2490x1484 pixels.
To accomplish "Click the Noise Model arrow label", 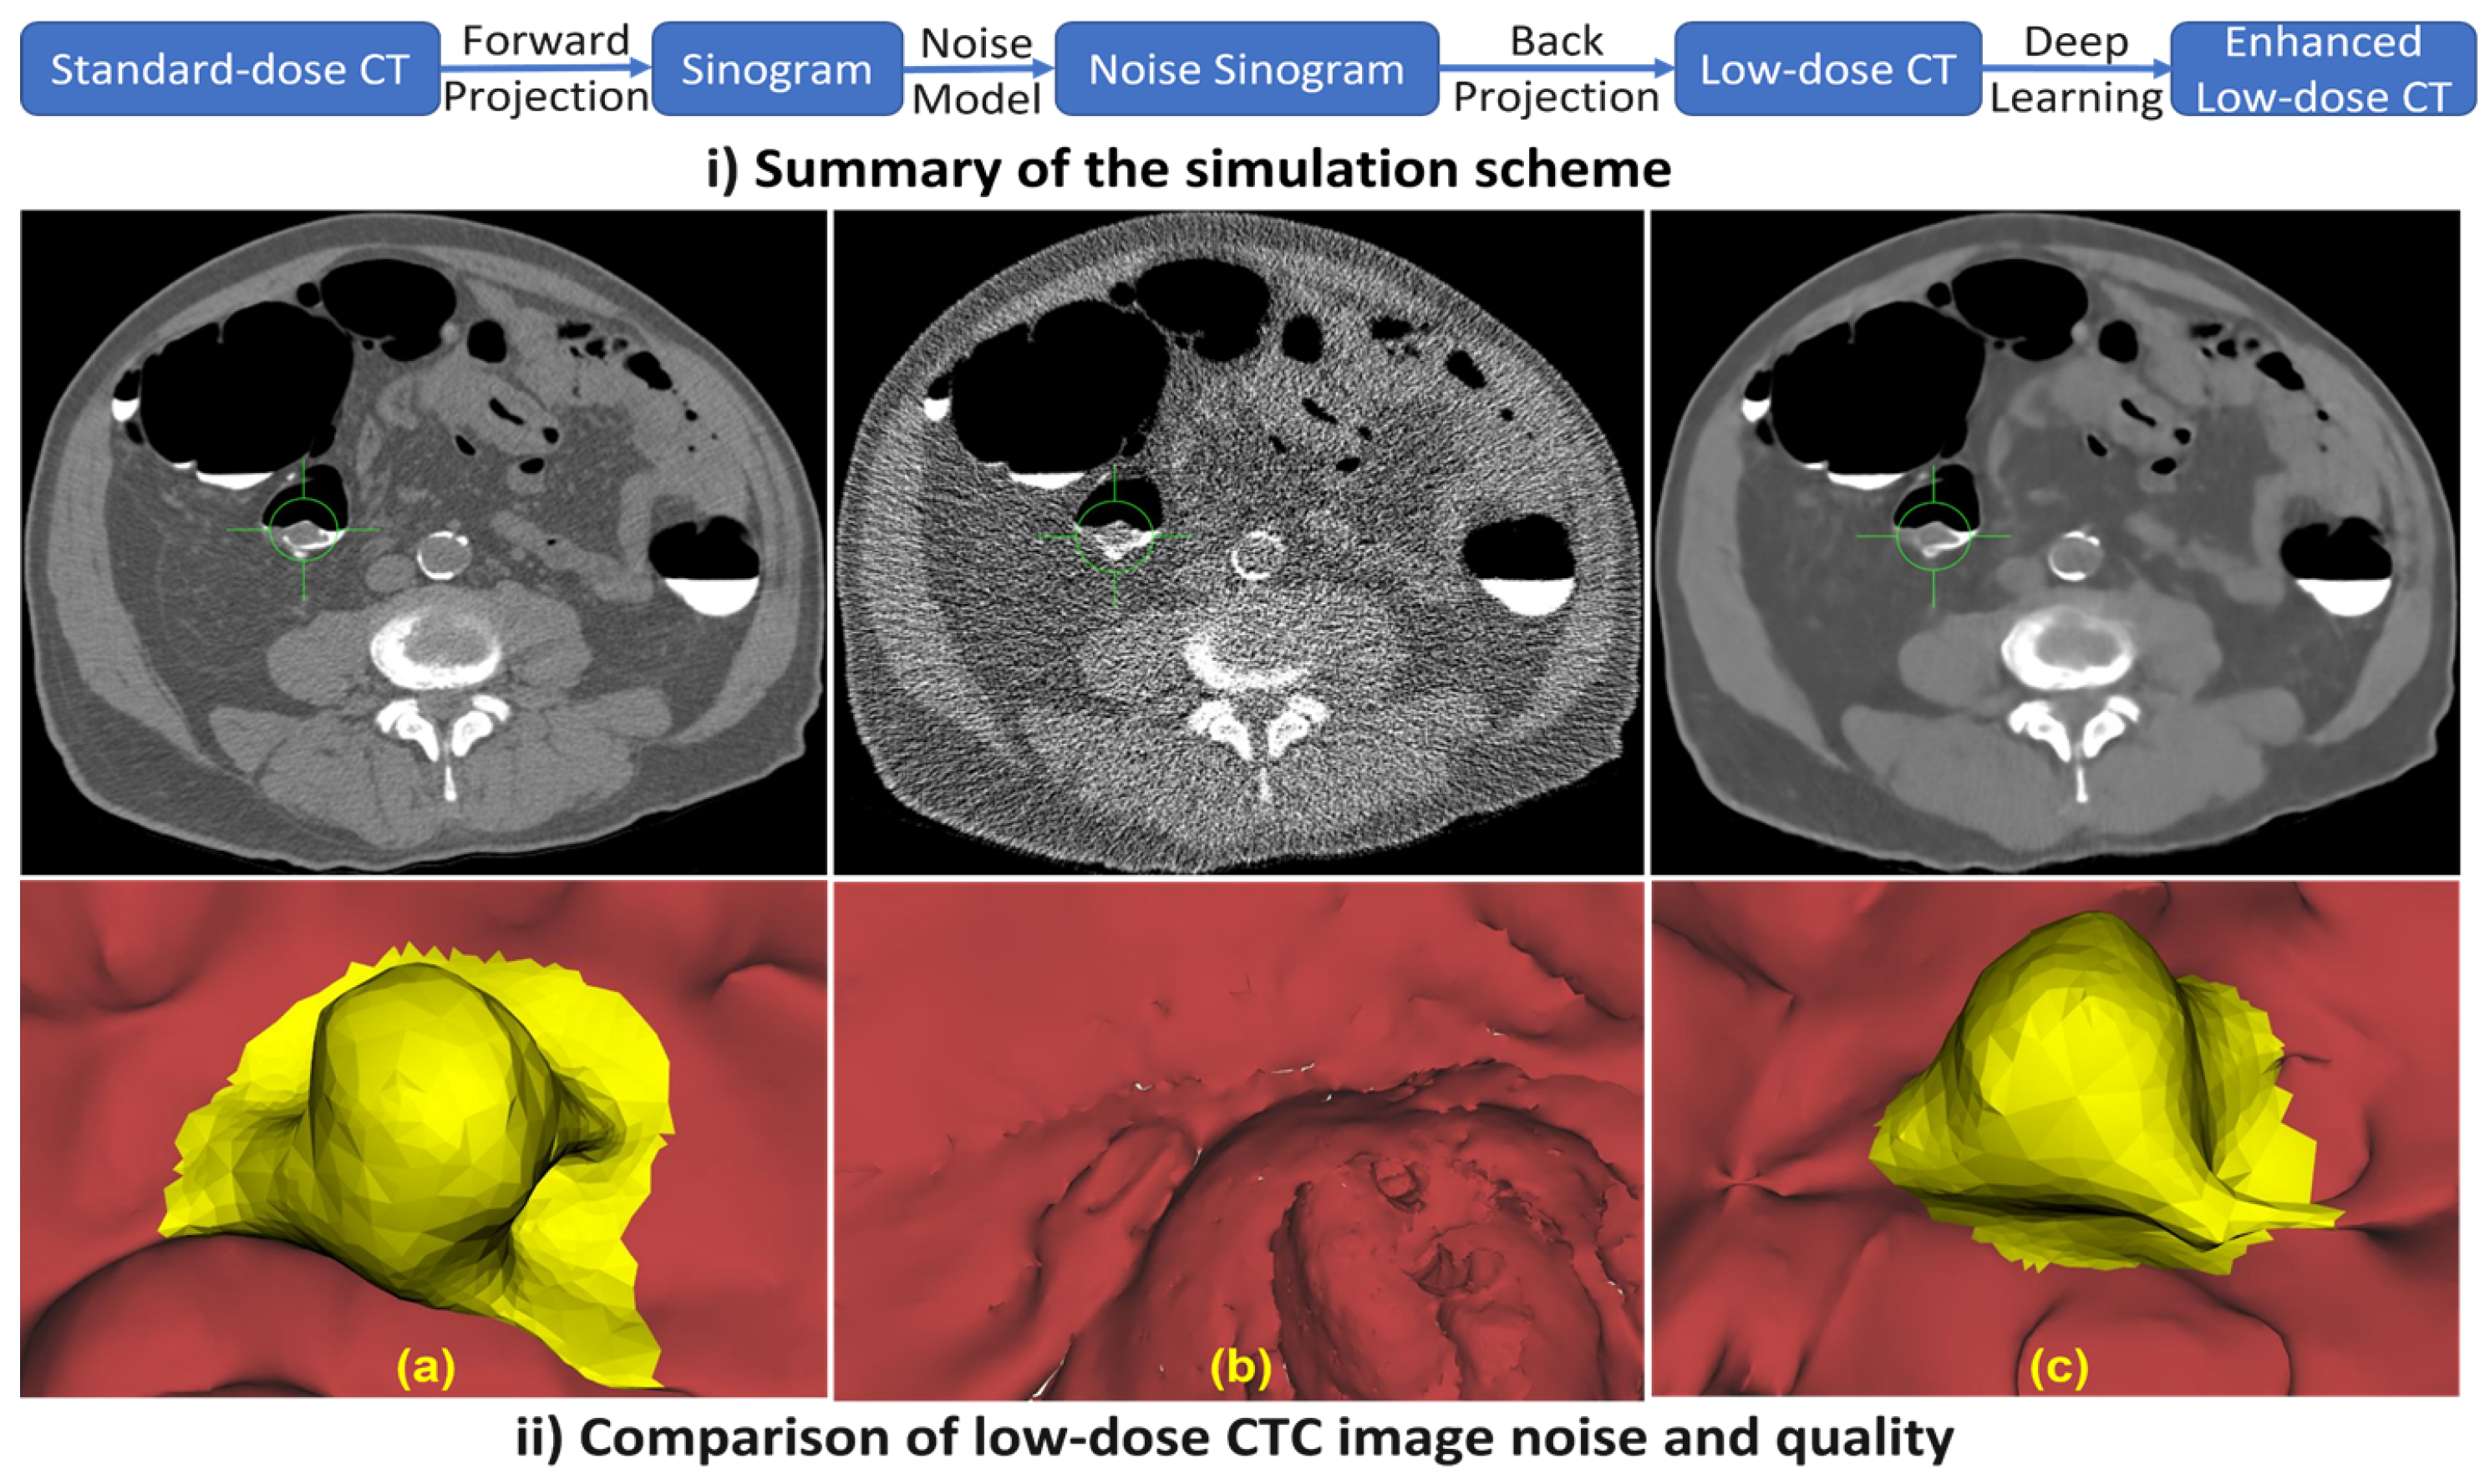I will coord(977,70).
